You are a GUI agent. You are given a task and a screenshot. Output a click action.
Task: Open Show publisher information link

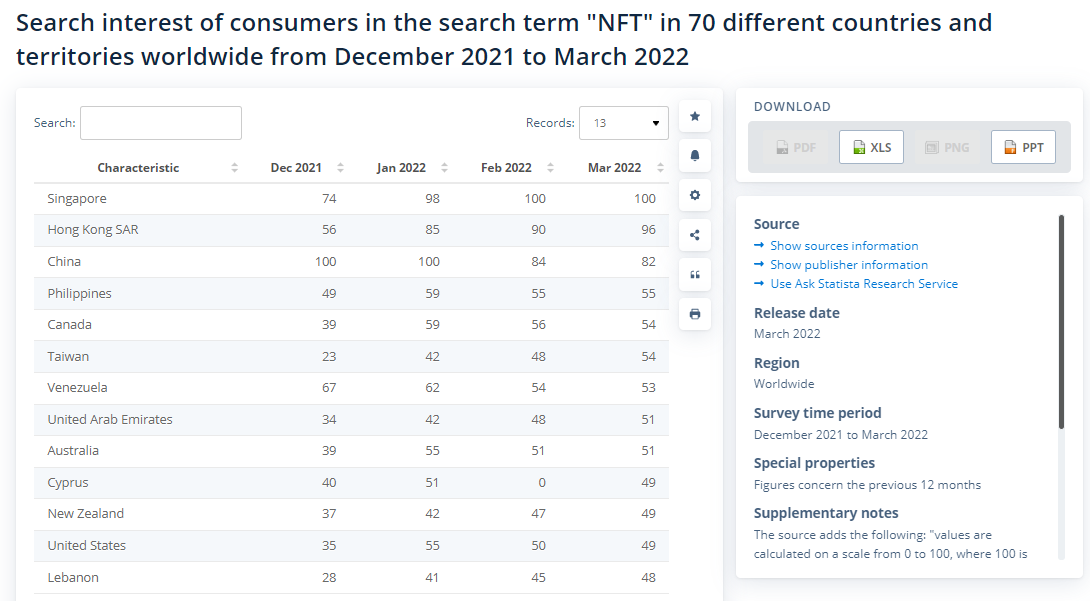coord(848,265)
